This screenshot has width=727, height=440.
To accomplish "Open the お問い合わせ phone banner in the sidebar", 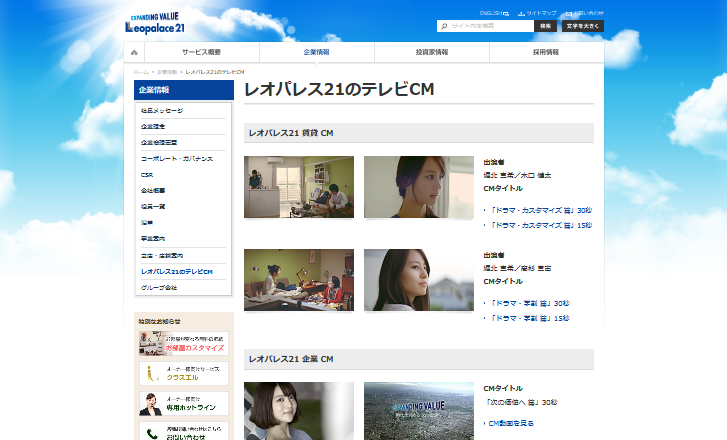I will [184, 431].
